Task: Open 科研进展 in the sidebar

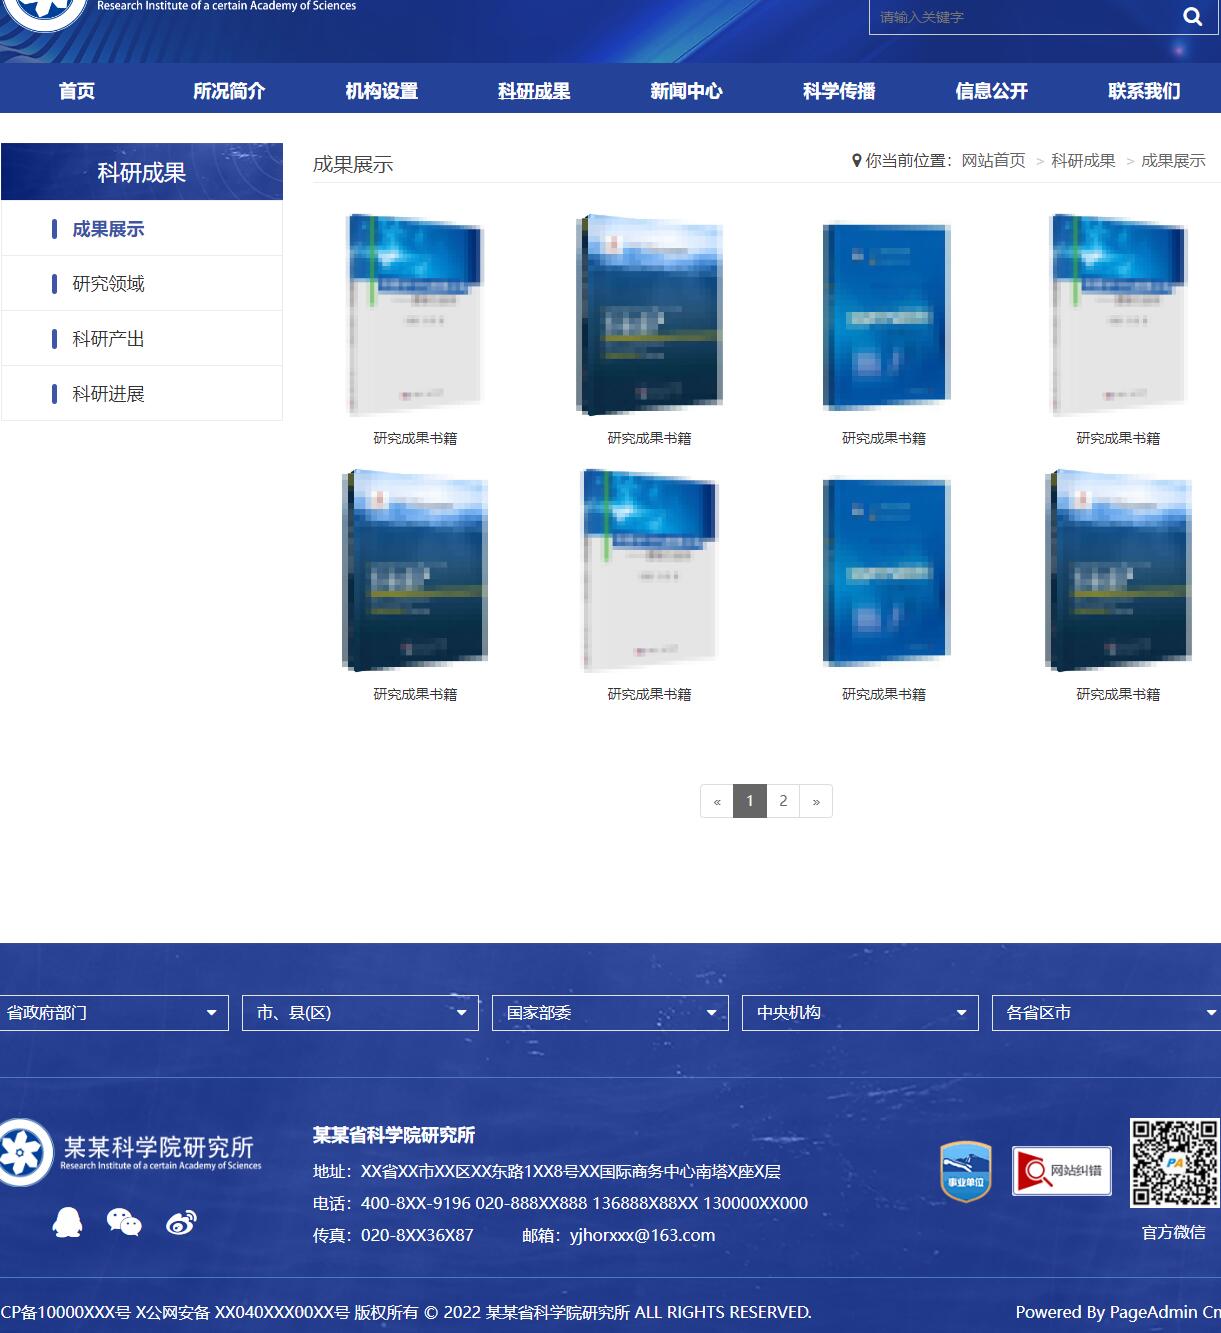Action: 108,394
